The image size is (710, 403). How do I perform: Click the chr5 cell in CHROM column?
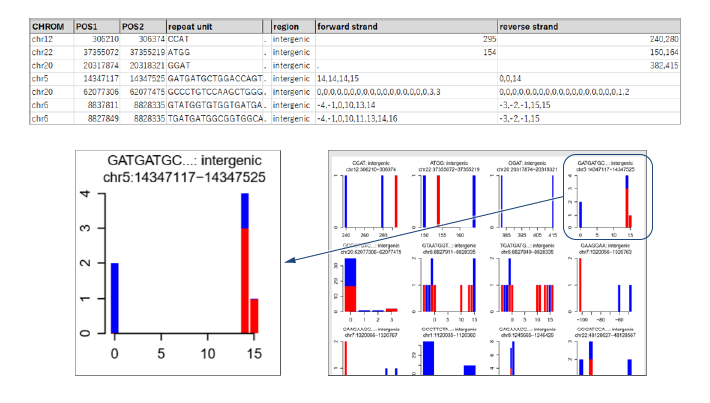(x=40, y=77)
